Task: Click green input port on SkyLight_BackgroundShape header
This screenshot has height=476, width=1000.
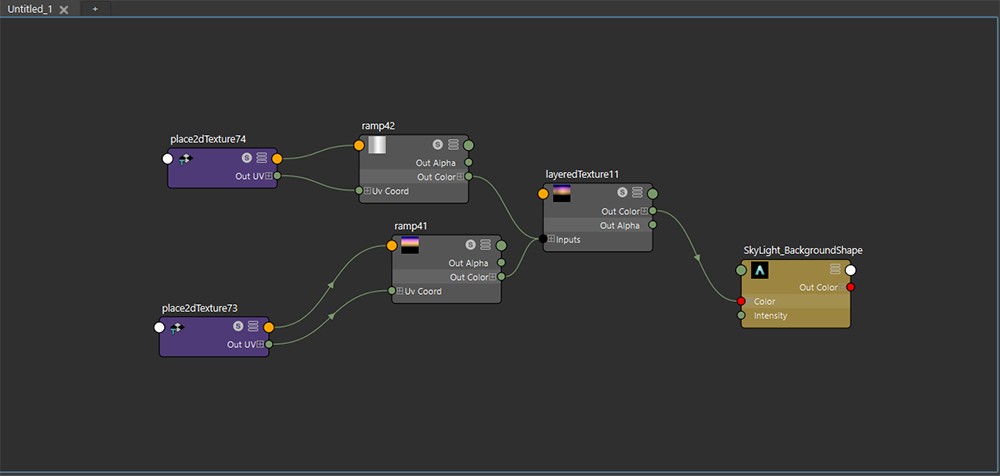Action: (741, 271)
